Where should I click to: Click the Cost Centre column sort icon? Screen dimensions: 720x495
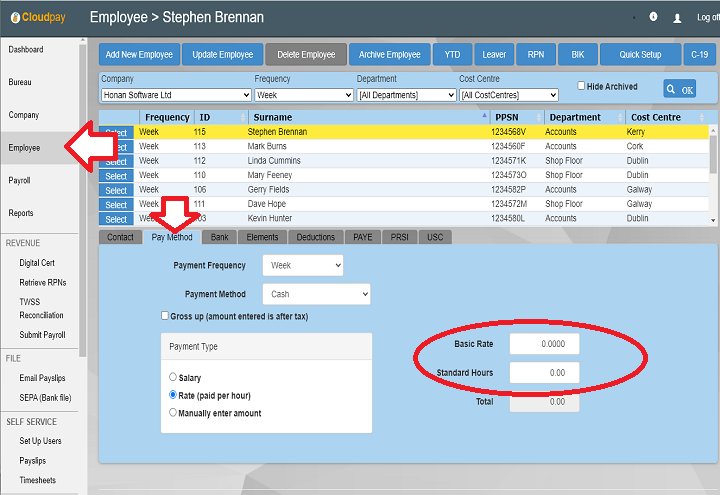tap(701, 117)
